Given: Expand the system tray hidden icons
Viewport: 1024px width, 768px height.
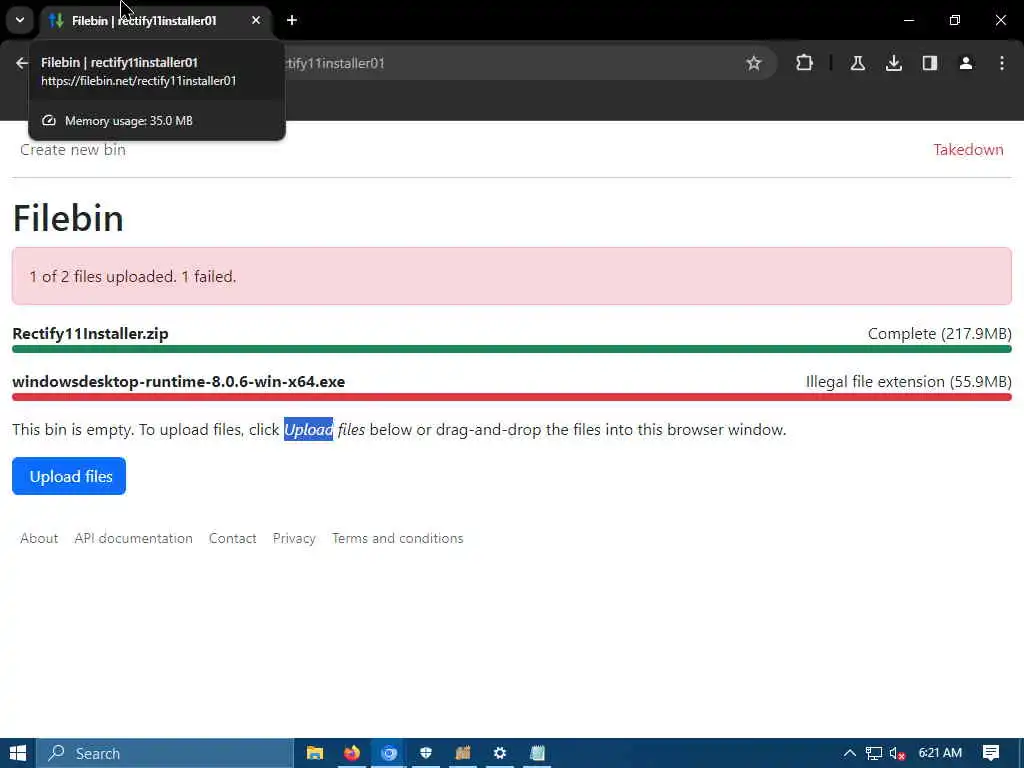Looking at the screenshot, I should (x=849, y=753).
